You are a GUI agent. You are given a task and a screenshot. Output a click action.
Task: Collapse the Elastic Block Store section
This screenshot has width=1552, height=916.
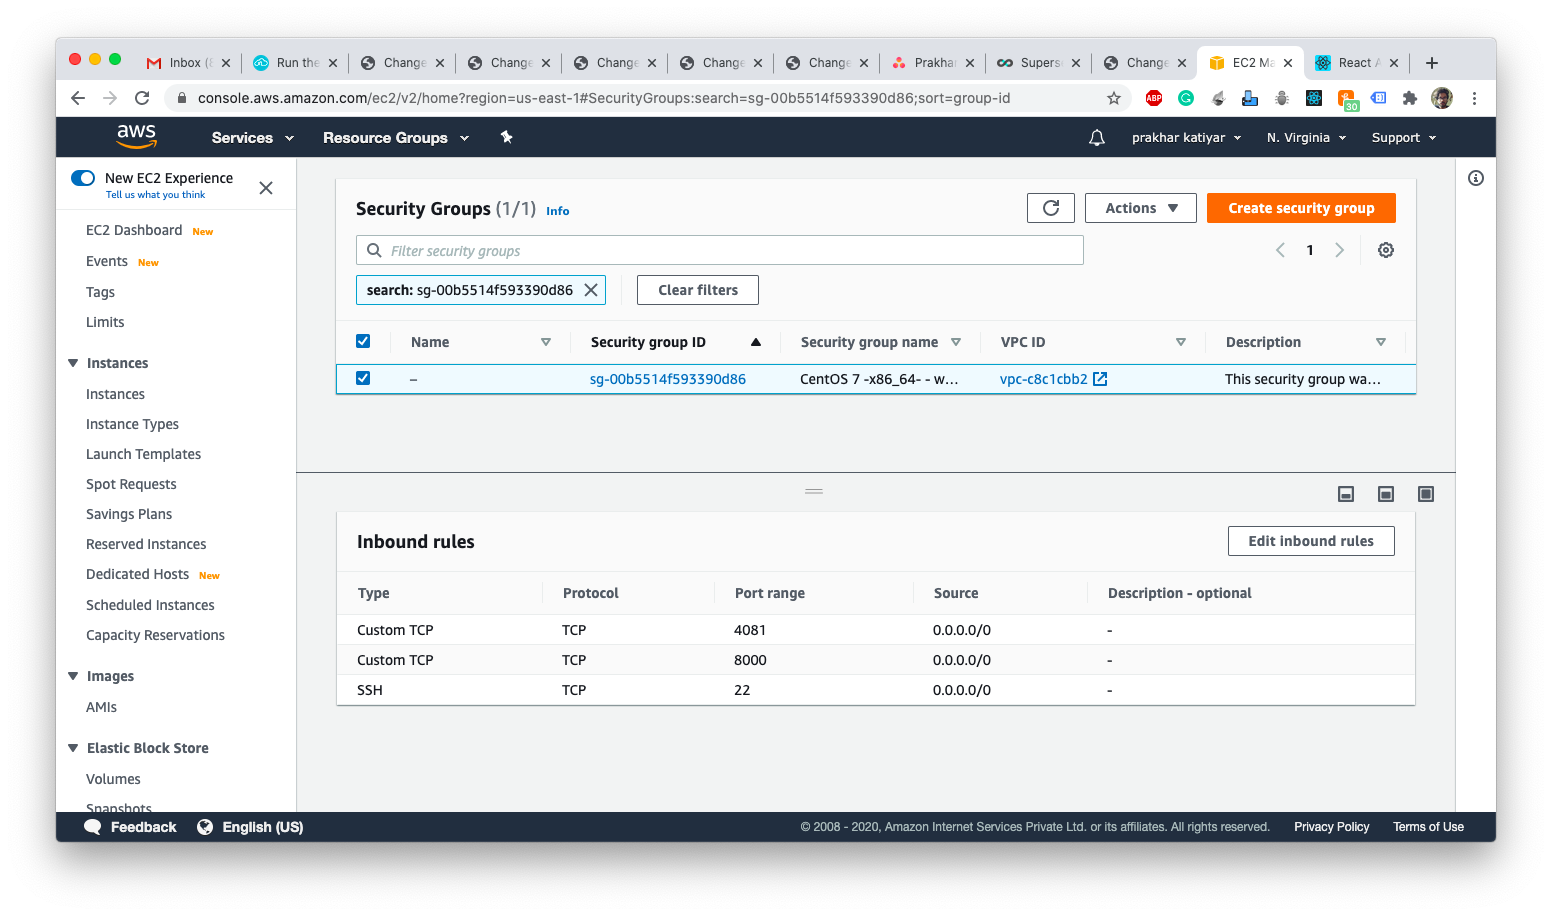click(73, 748)
